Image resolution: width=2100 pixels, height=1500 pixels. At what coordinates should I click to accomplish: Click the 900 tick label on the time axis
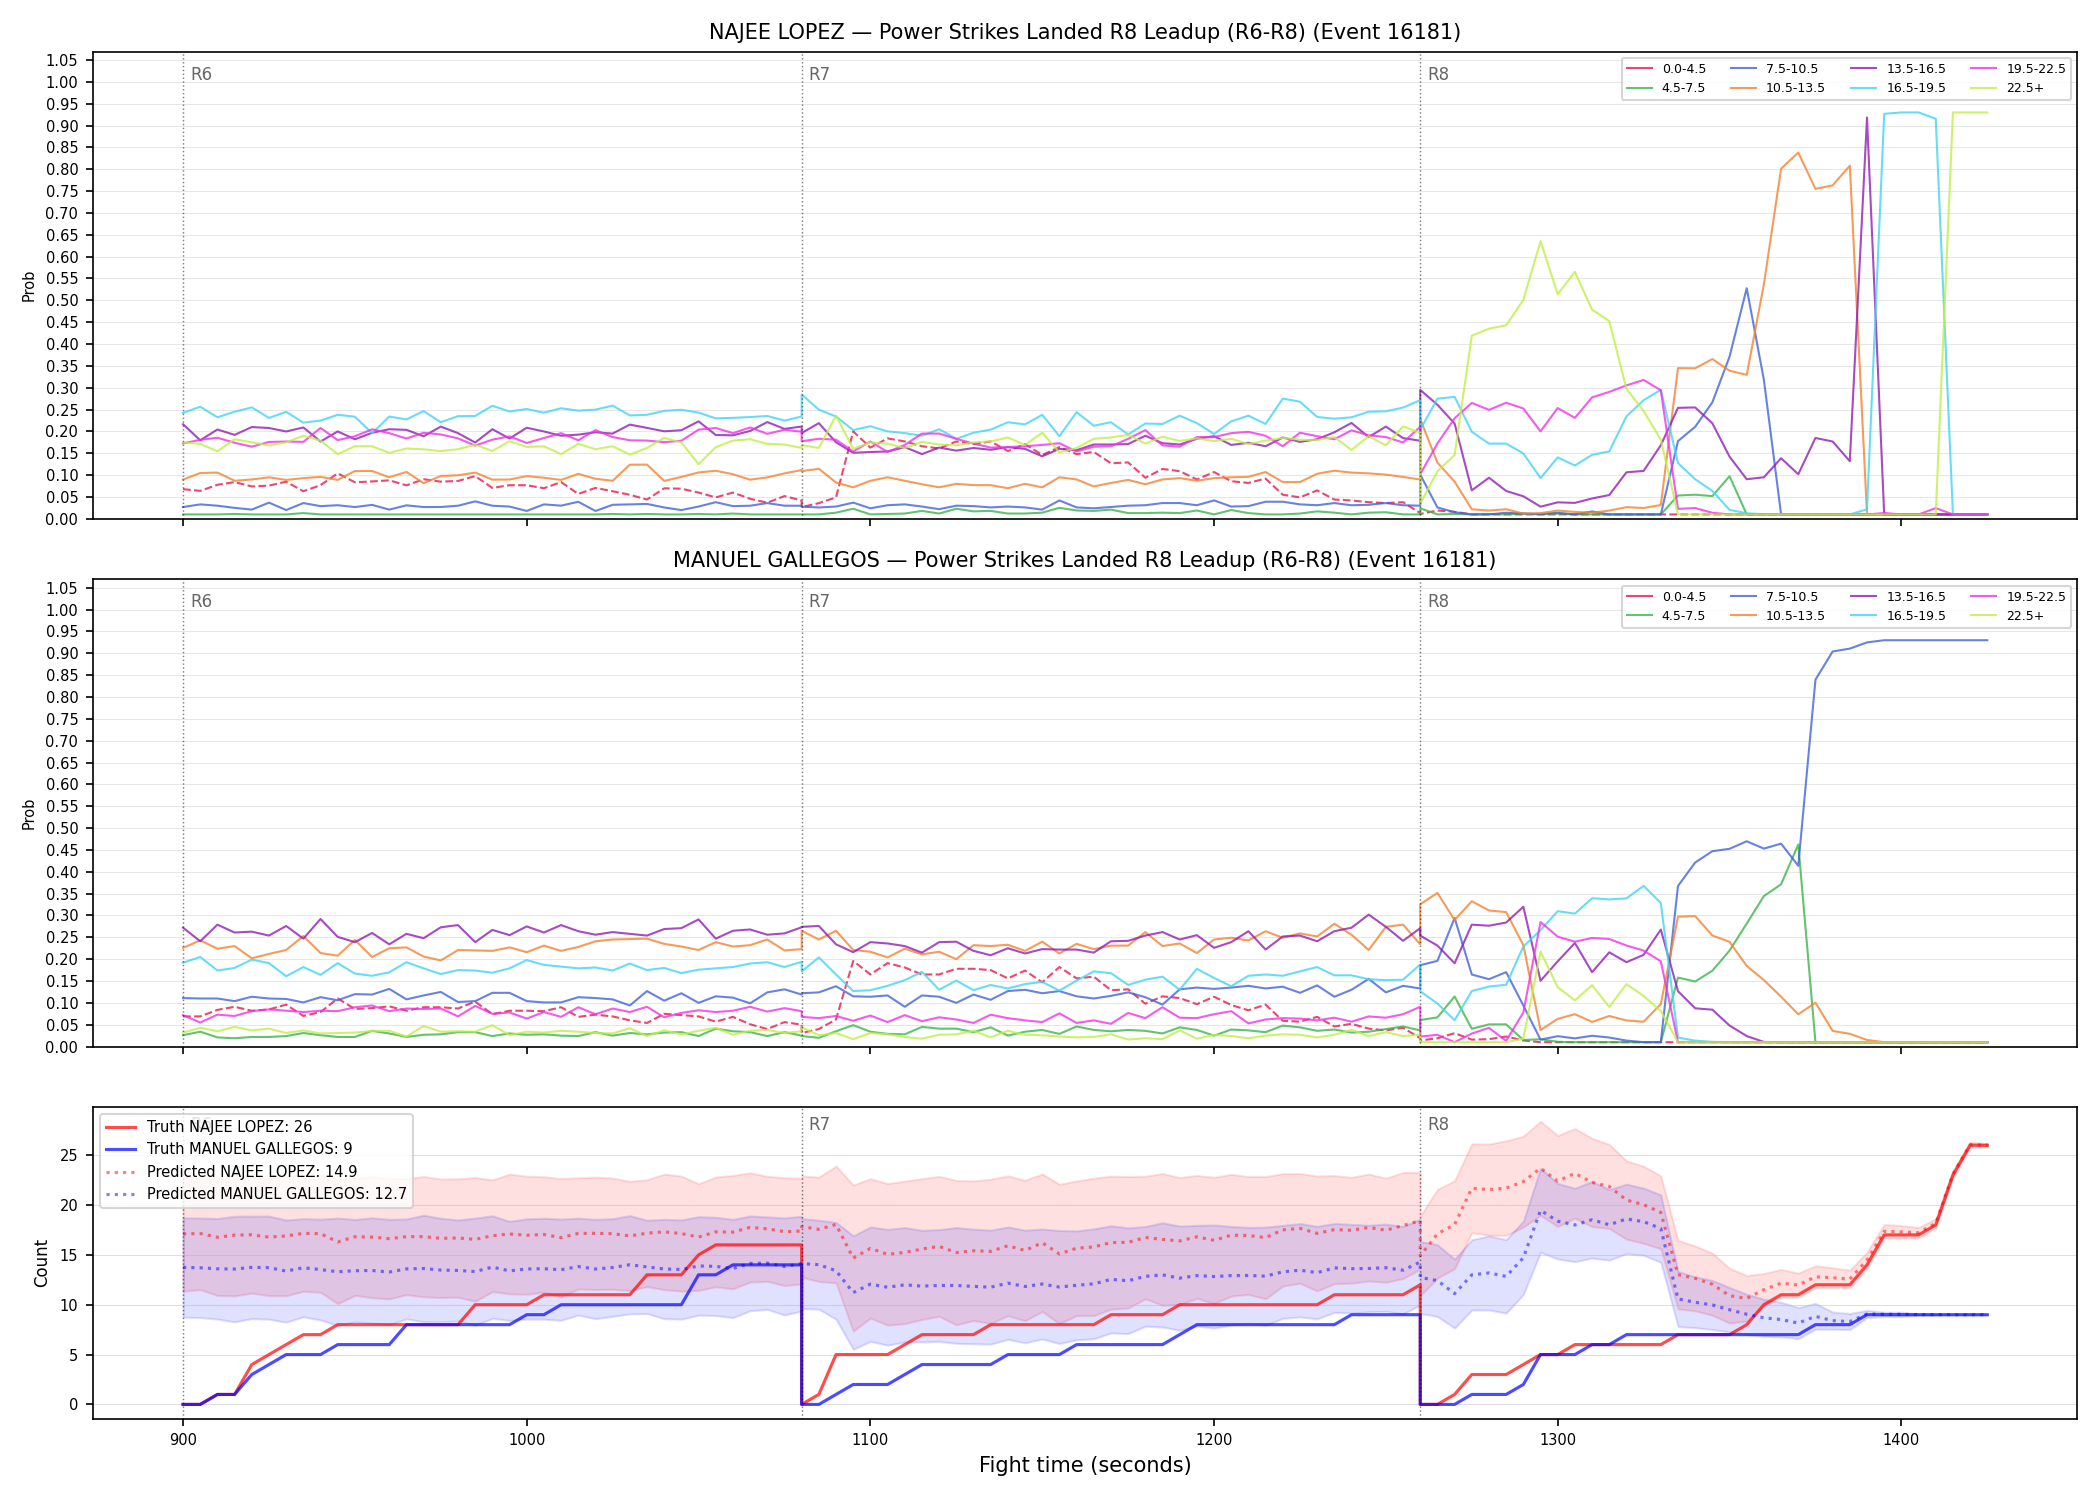coord(182,1440)
